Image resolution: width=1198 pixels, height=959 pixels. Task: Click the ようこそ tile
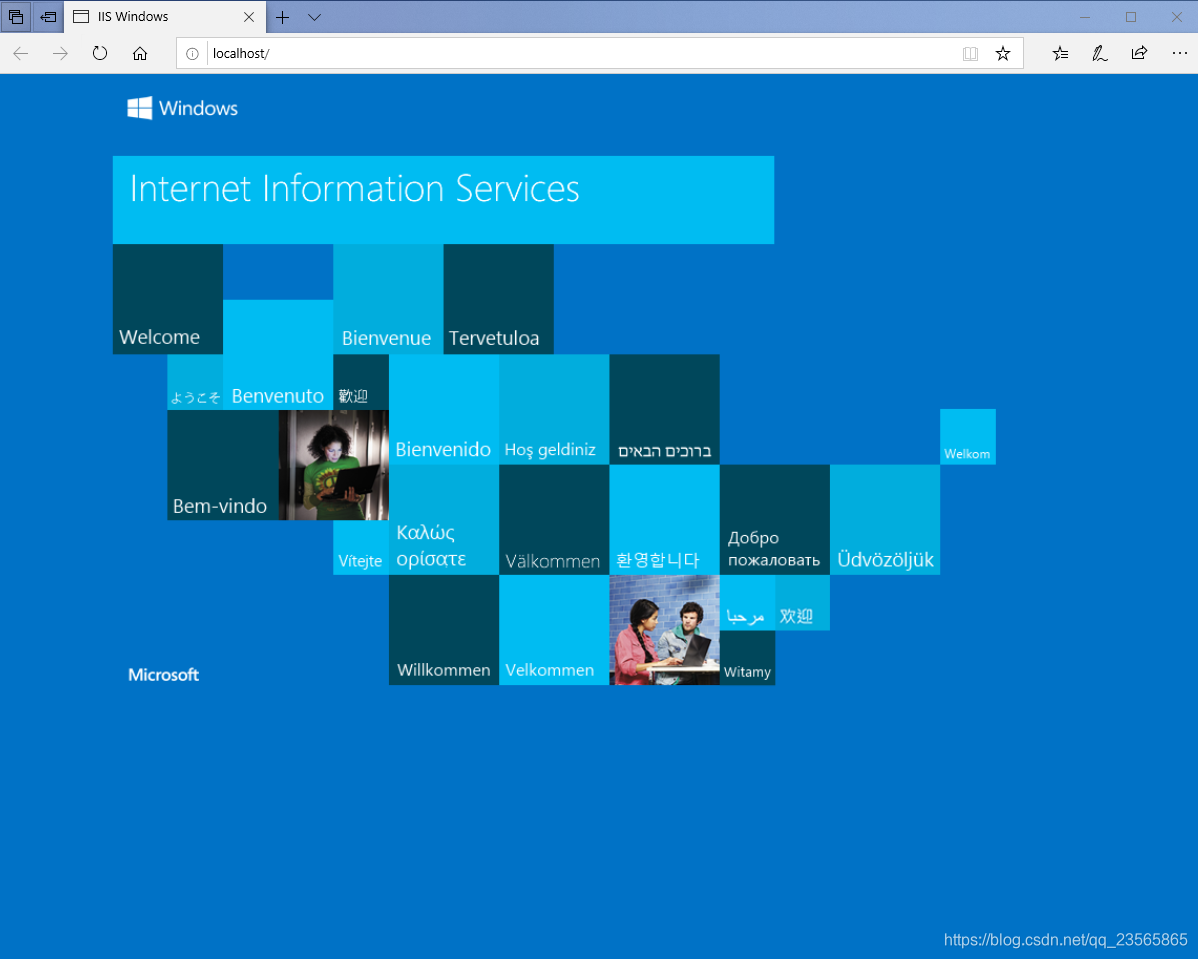pos(196,382)
